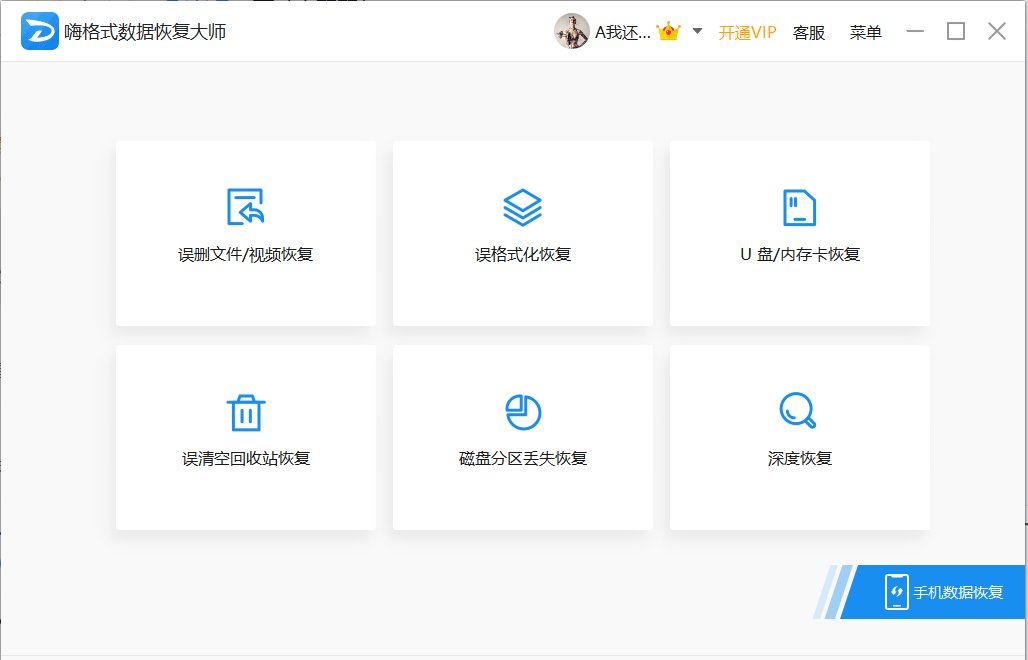Click the blue app logo in title bar
The height and width of the screenshot is (660, 1028).
(x=40, y=32)
